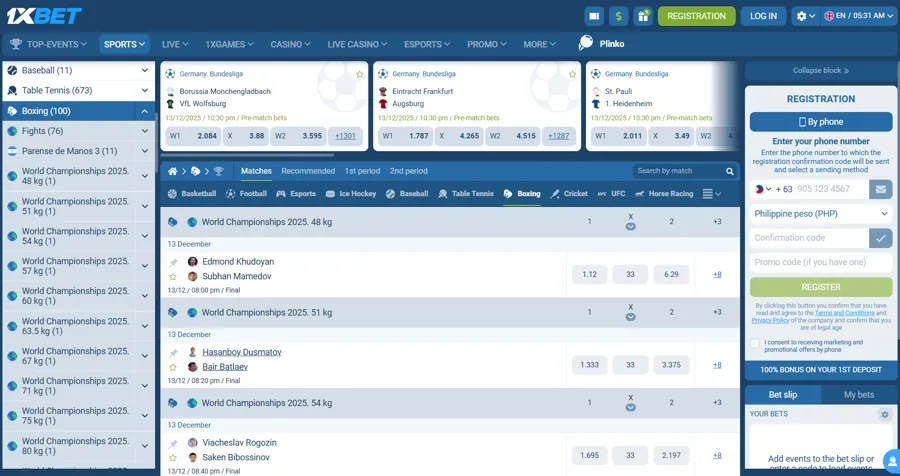
Task: Click Collapse block
Action: pyautogui.click(x=821, y=71)
